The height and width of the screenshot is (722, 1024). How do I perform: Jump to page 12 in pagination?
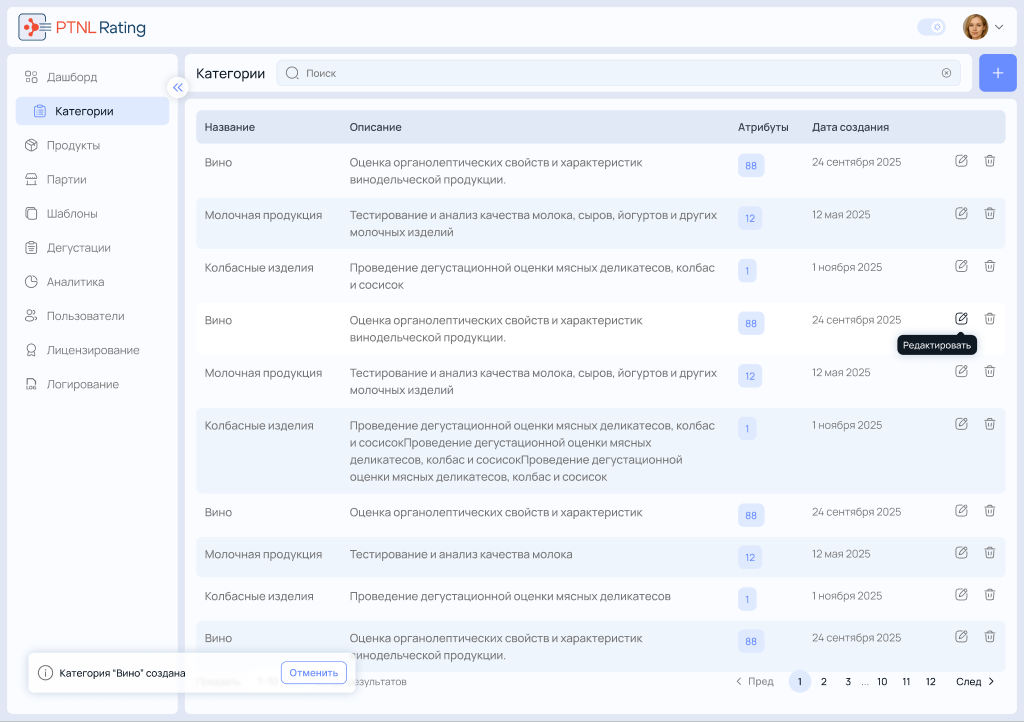click(x=931, y=682)
